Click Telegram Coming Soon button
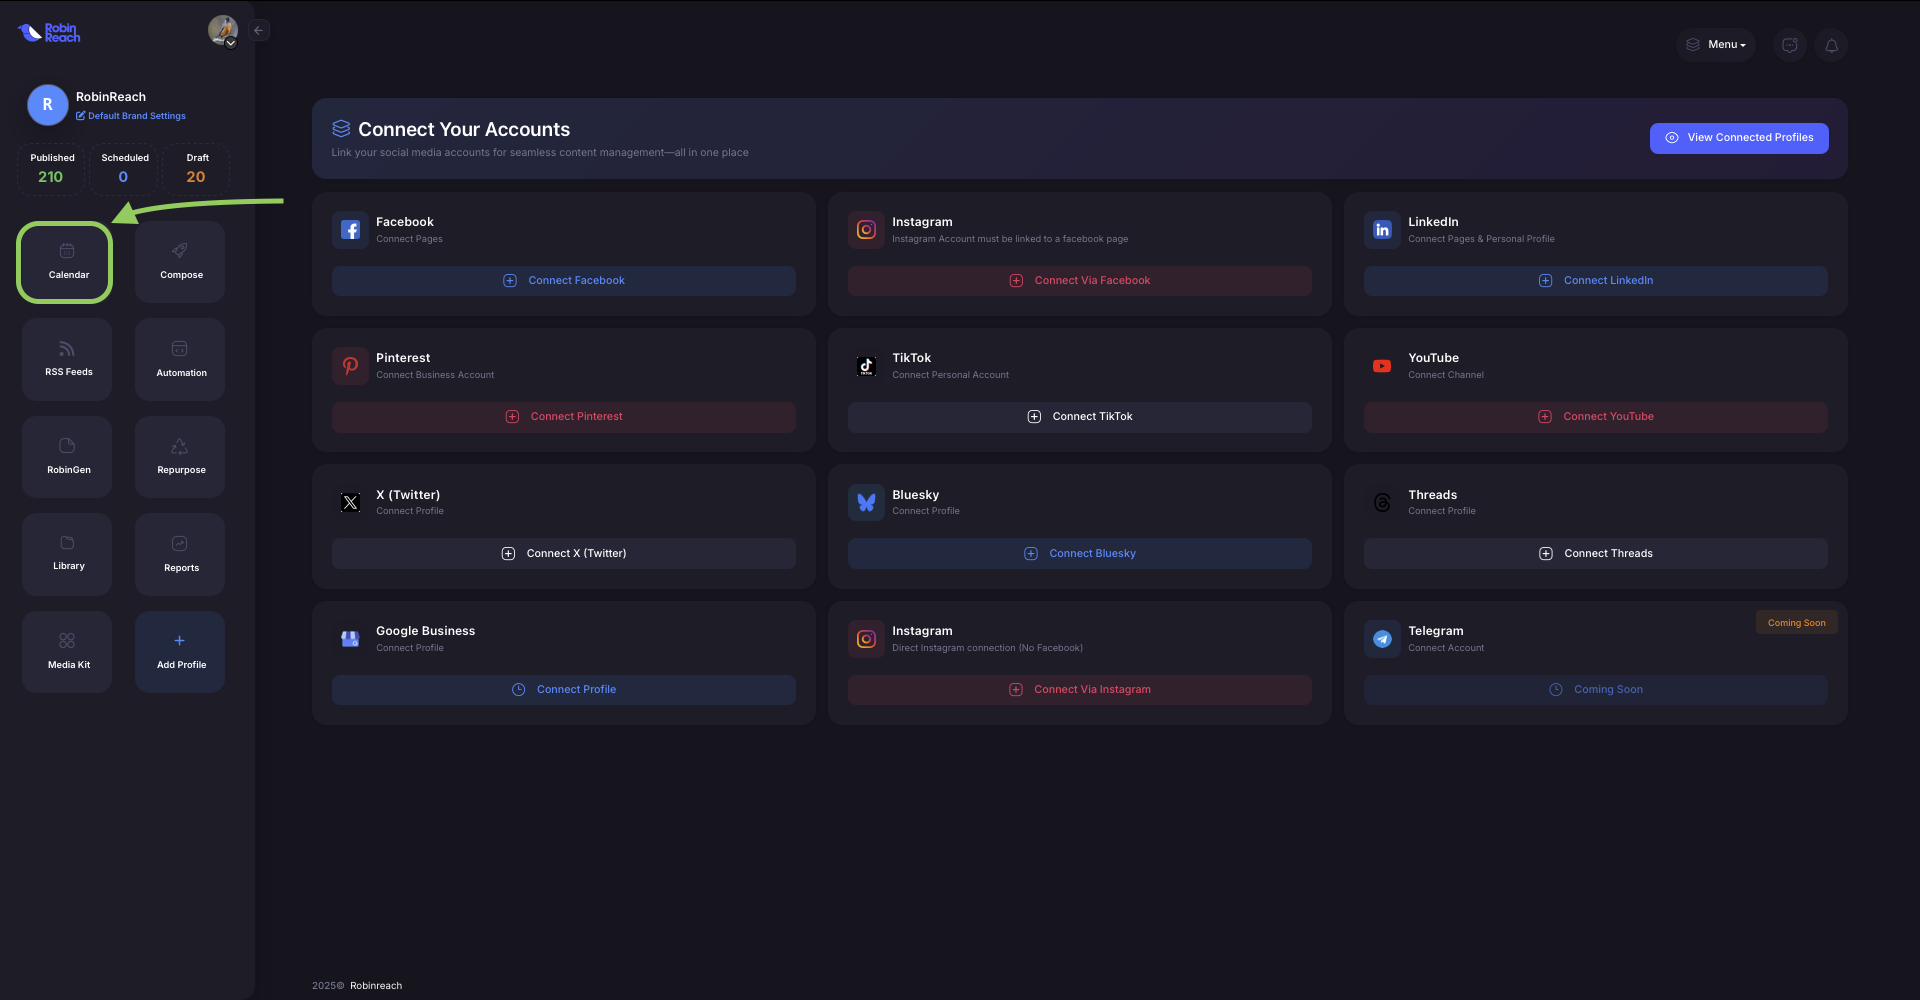 pyautogui.click(x=1596, y=690)
